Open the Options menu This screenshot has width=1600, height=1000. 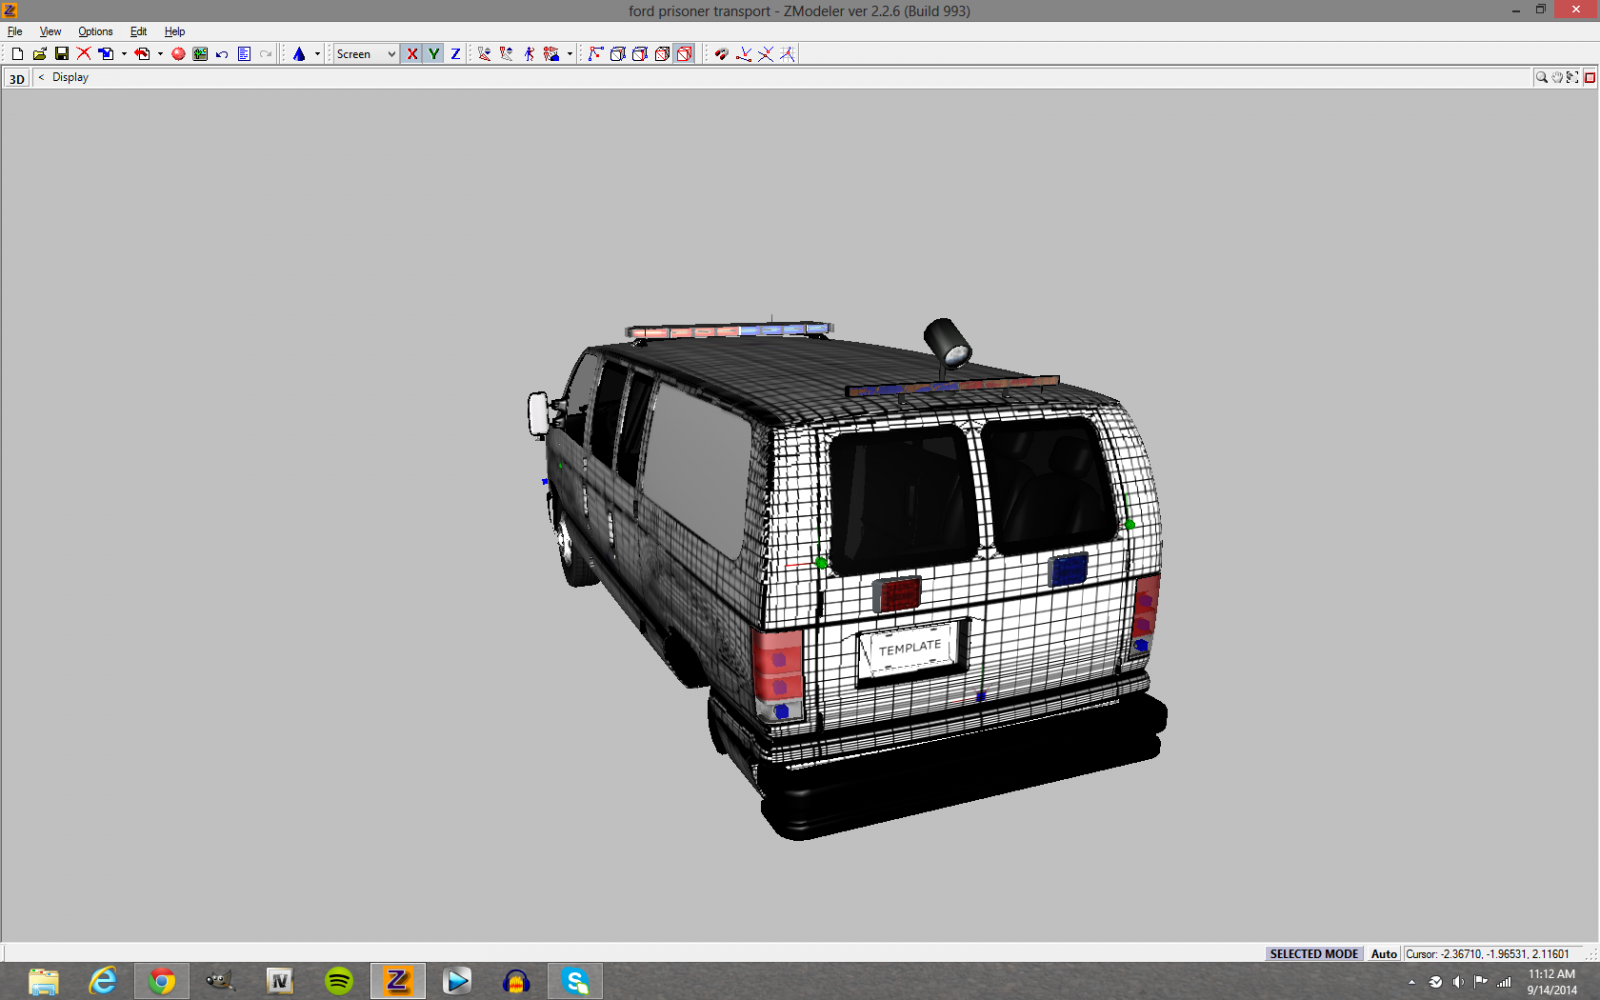click(95, 31)
